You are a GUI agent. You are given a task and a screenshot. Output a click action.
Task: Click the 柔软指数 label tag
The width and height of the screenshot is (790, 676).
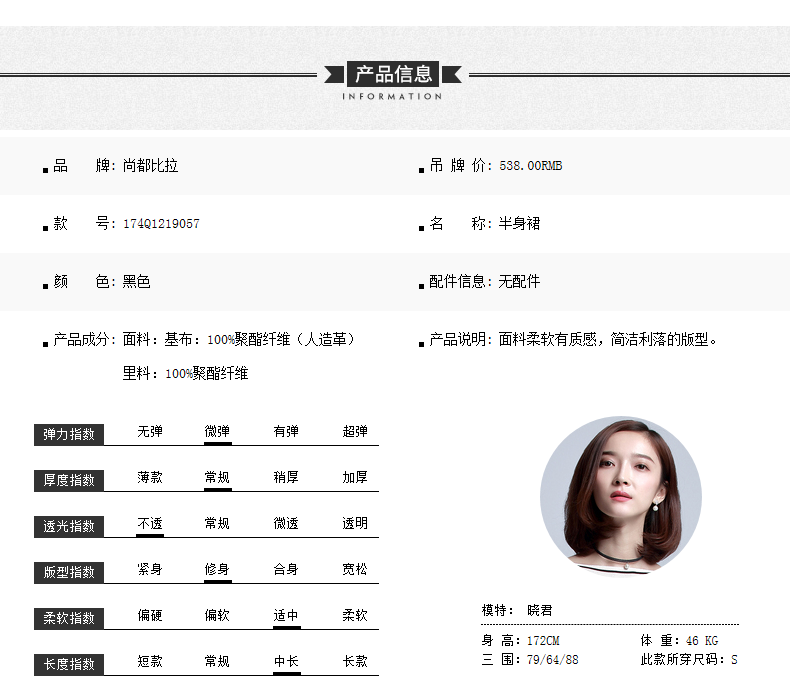point(69,618)
